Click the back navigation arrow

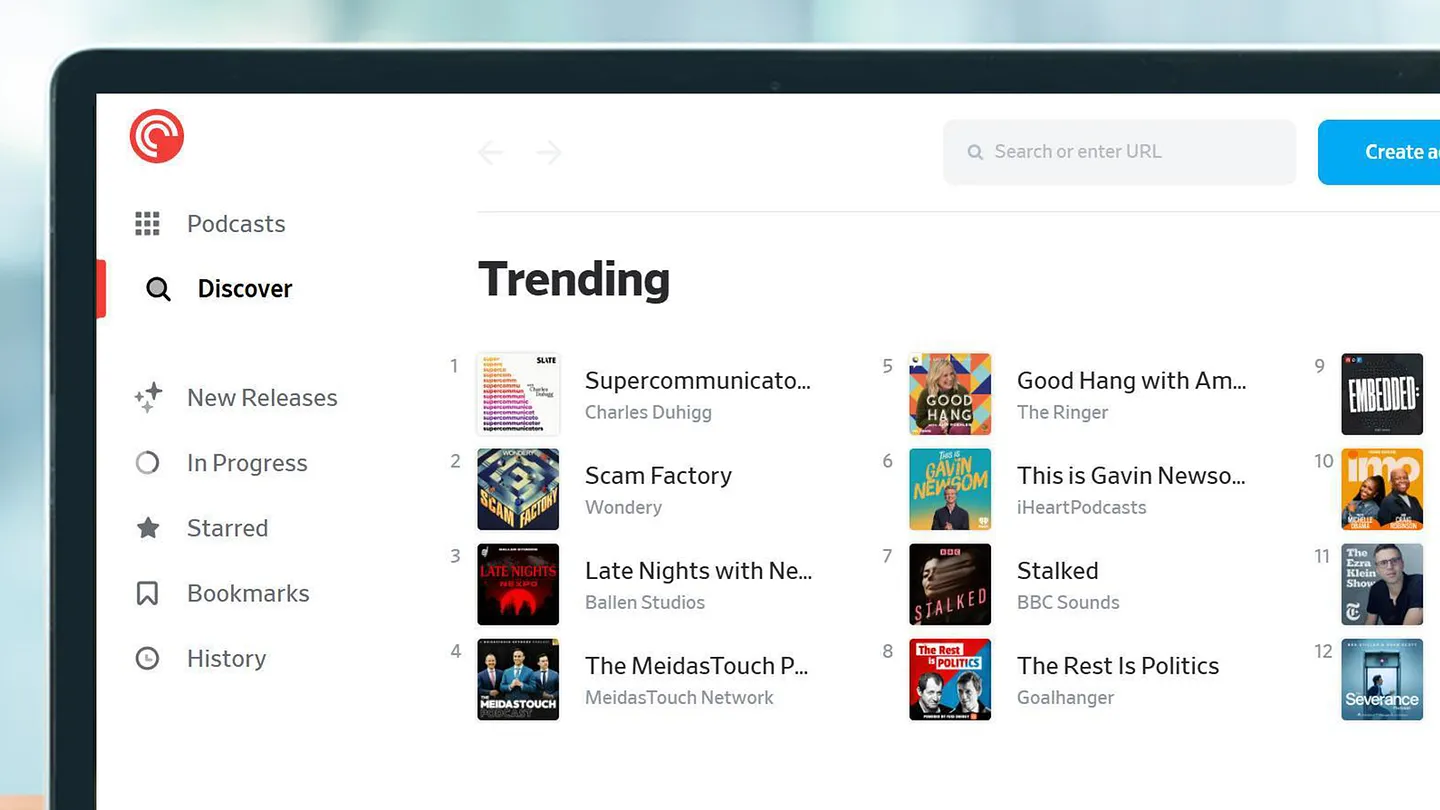[x=490, y=152]
